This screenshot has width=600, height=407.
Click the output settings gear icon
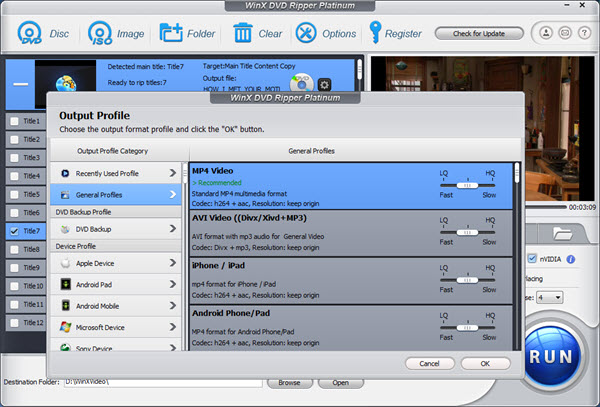tap(324, 85)
